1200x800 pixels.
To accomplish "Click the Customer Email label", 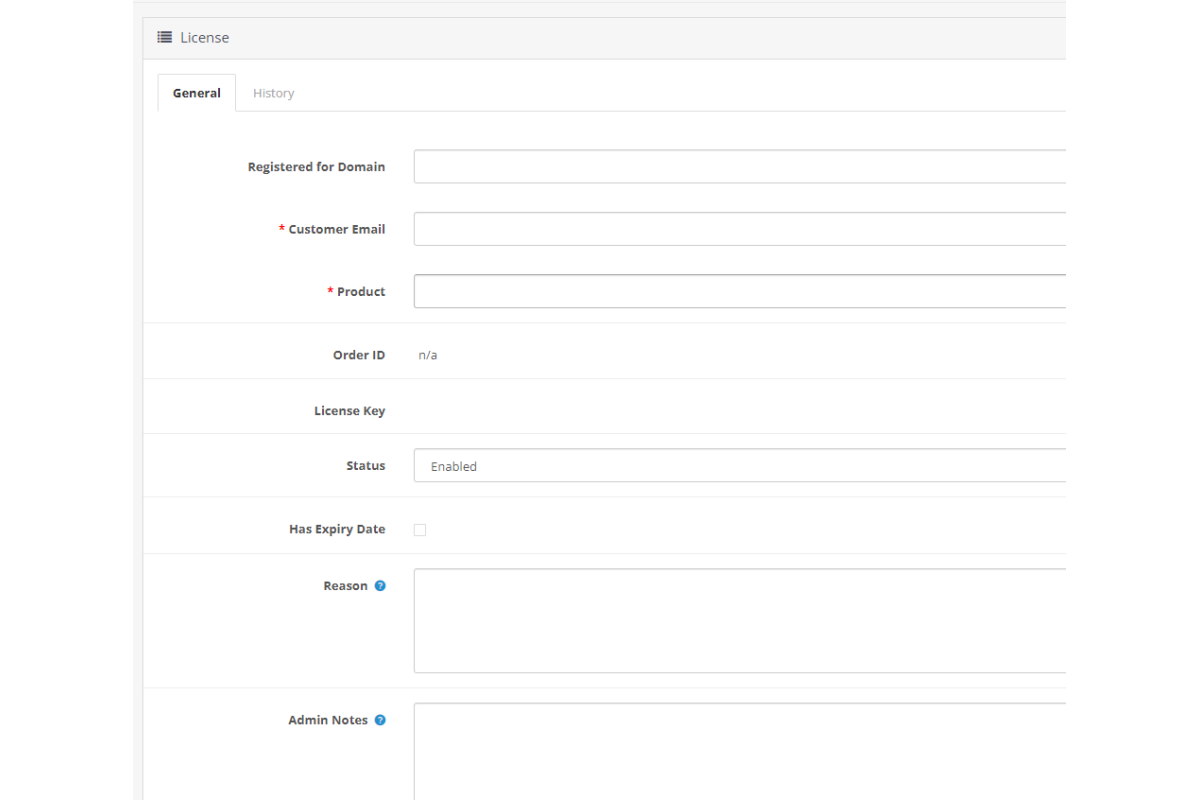I will pos(337,229).
